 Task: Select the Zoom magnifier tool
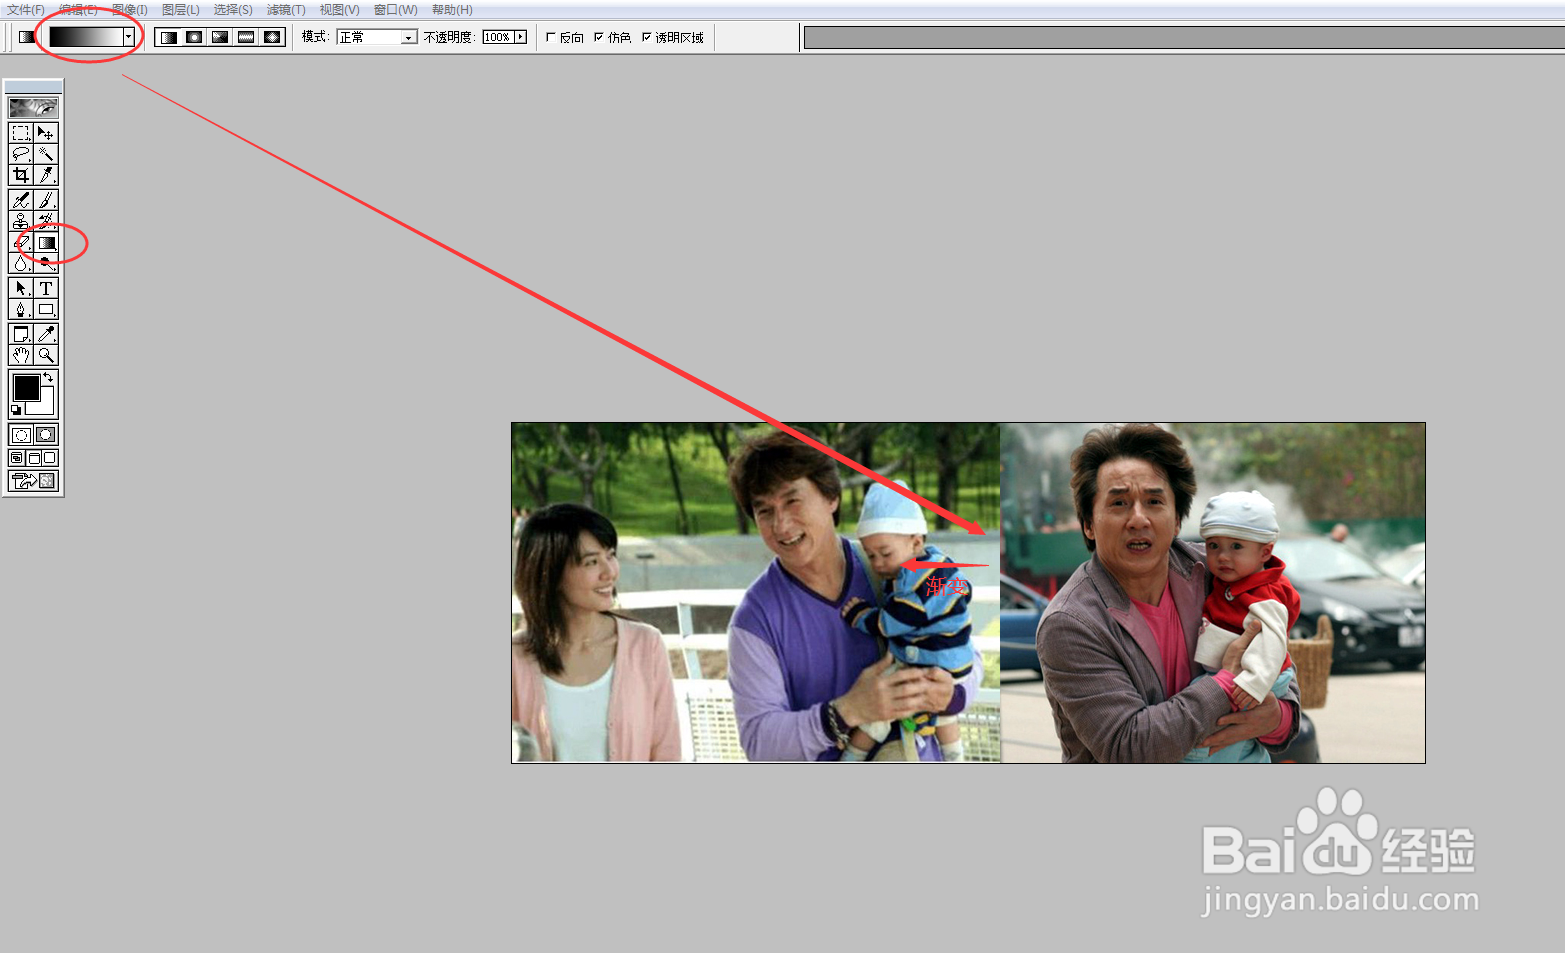point(46,355)
